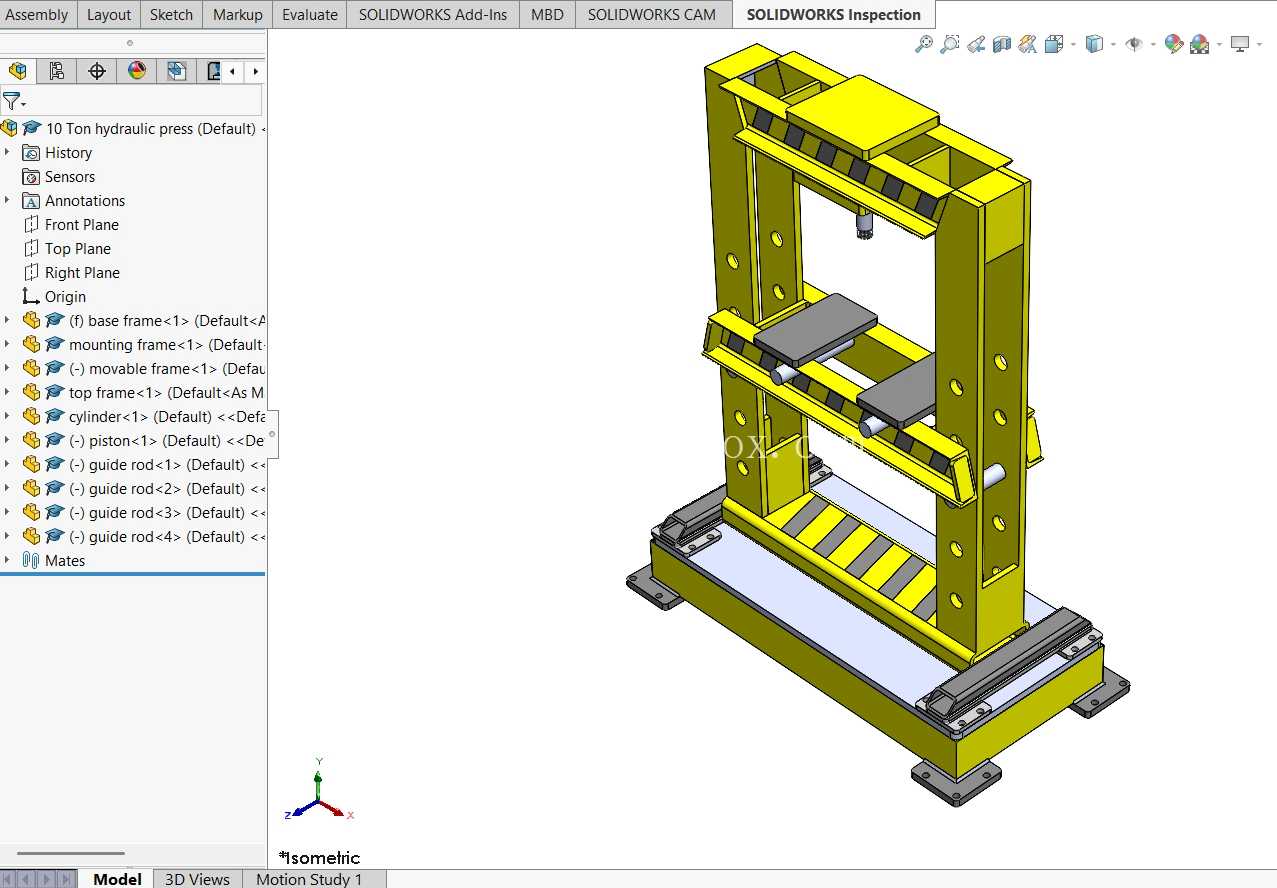Open the ConfigurationManager crosshair tab
This screenshot has width=1277, height=888.
click(97, 71)
